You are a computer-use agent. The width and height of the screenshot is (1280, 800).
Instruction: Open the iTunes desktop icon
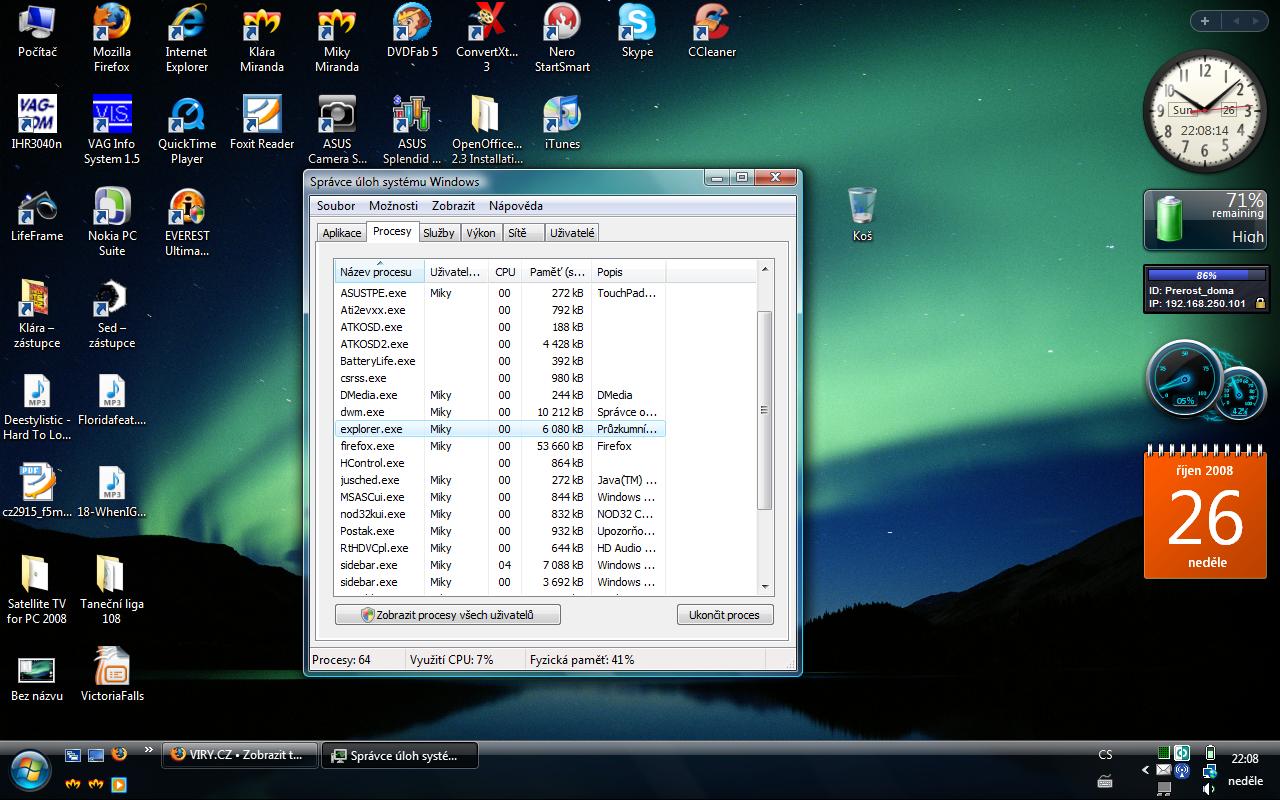(562, 116)
